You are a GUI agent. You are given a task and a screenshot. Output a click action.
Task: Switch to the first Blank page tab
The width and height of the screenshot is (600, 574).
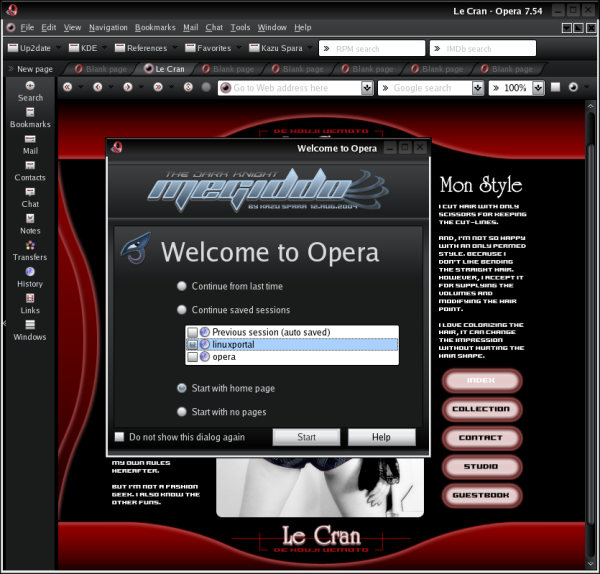click(101, 69)
